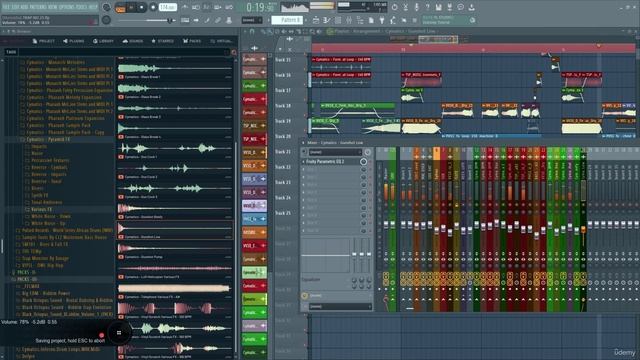Click the speech bubble news icon
The height and width of the screenshot is (360, 640).
pos(460,7)
